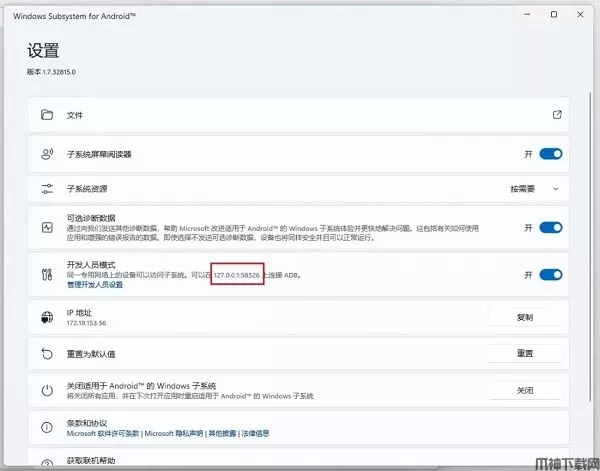This screenshot has width=600, height=471.
Task: Click the IP address 172.19.153.56 text
Action: (x=86, y=323)
